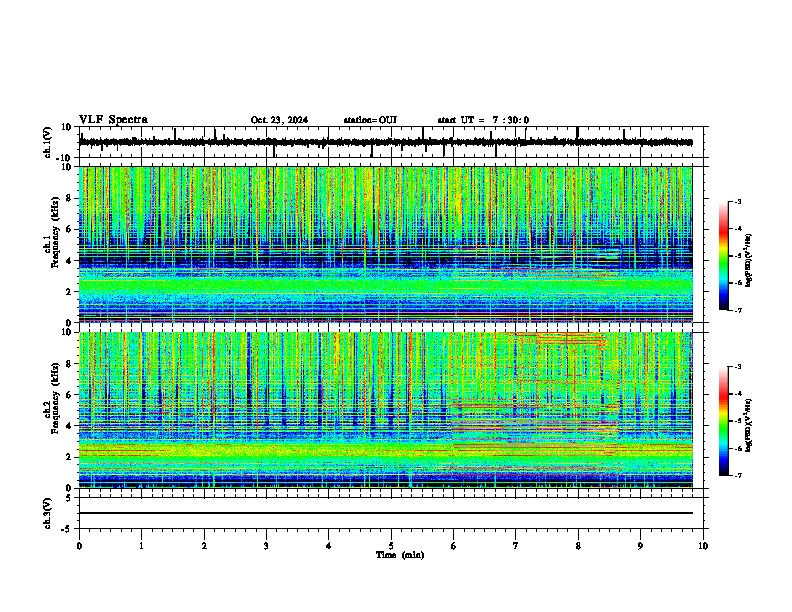Click the 'Time (min)' axis label
This screenshot has width=792, height=612.
(400, 555)
